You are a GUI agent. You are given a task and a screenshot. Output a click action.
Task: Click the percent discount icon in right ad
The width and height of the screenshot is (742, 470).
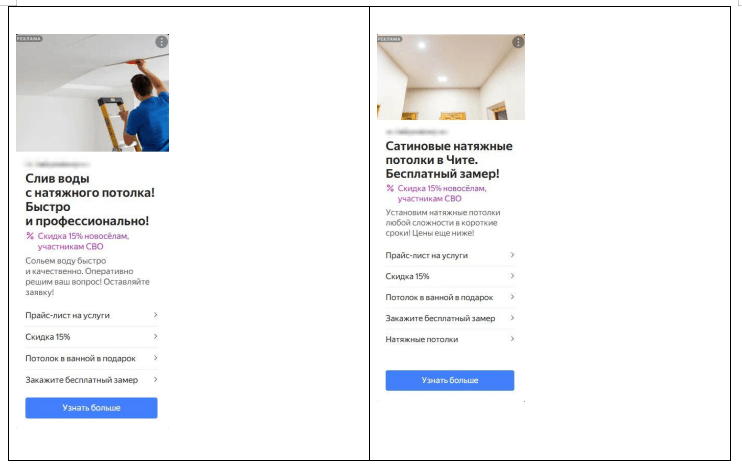pyautogui.click(x=390, y=188)
